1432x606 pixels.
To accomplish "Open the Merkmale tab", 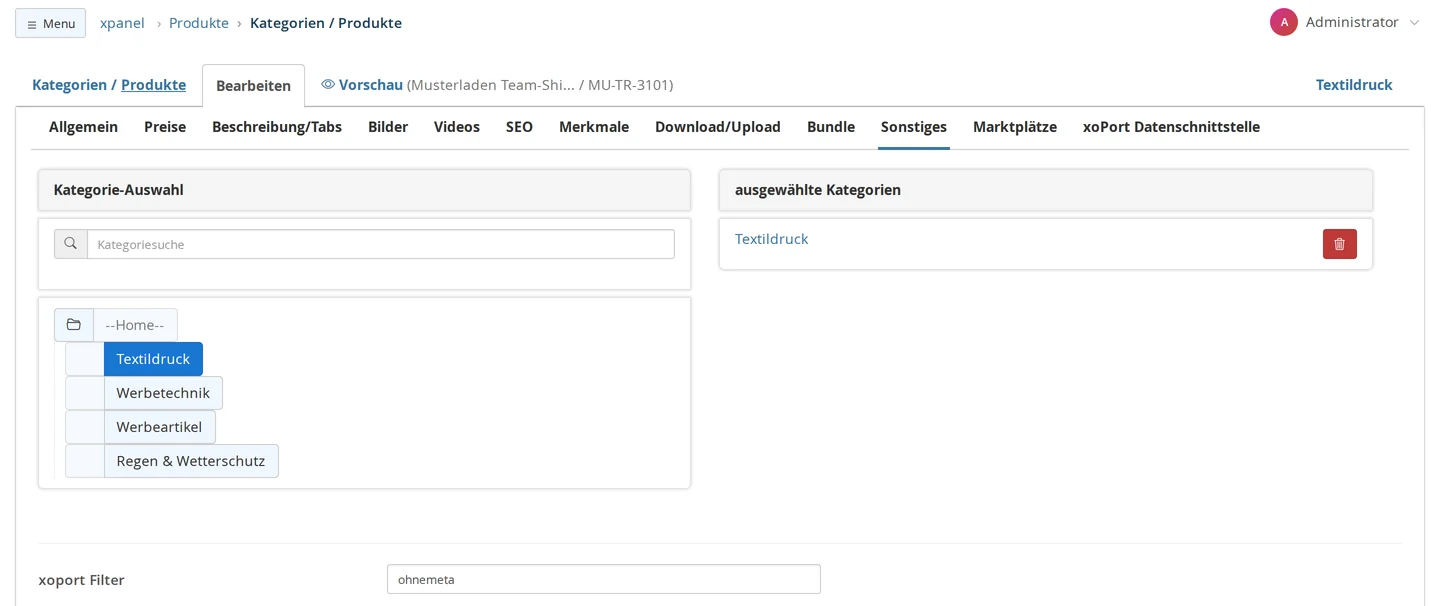I will pyautogui.click(x=594, y=127).
